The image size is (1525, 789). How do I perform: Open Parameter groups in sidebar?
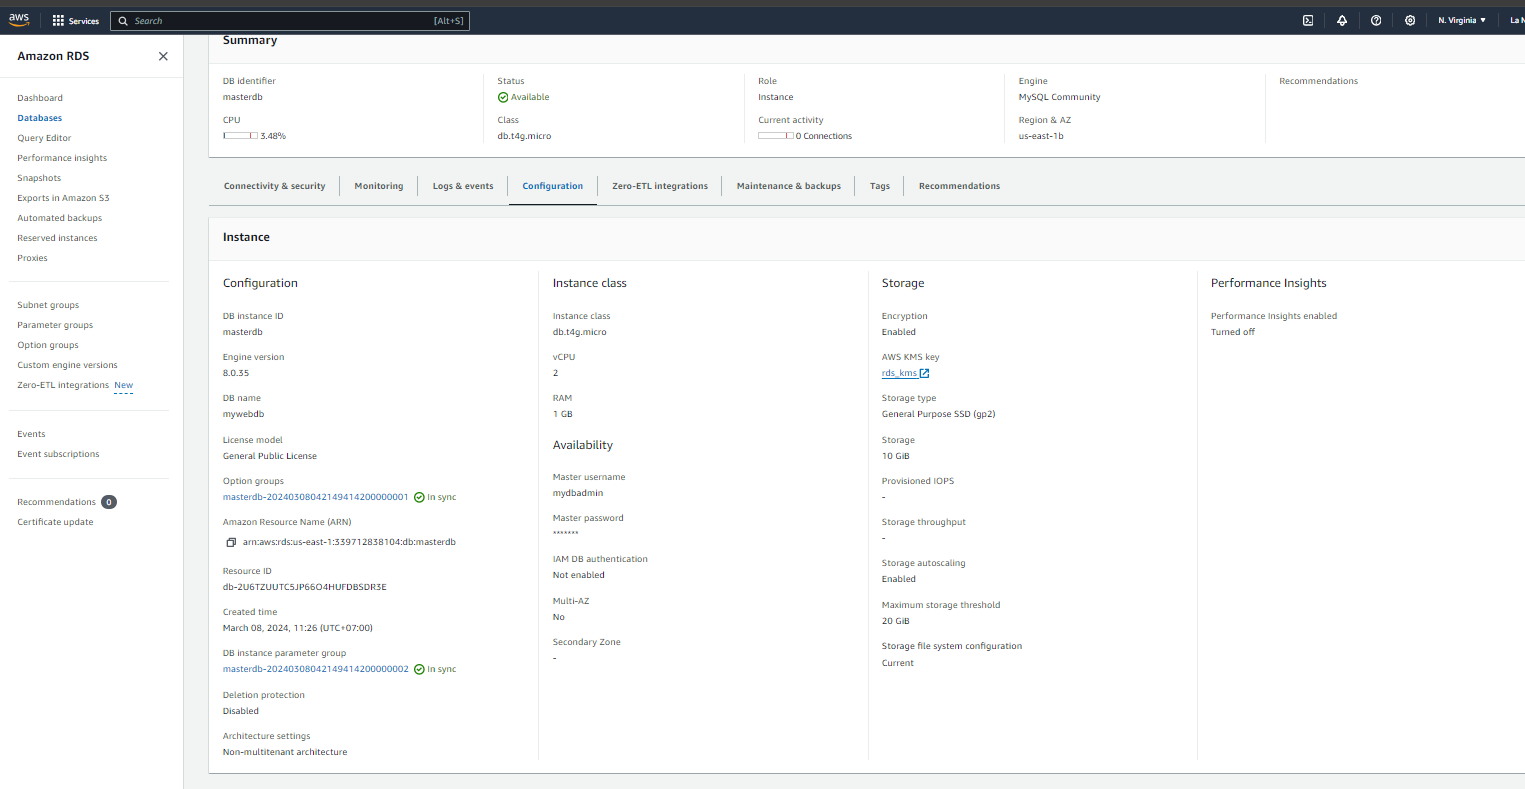[x=55, y=325]
